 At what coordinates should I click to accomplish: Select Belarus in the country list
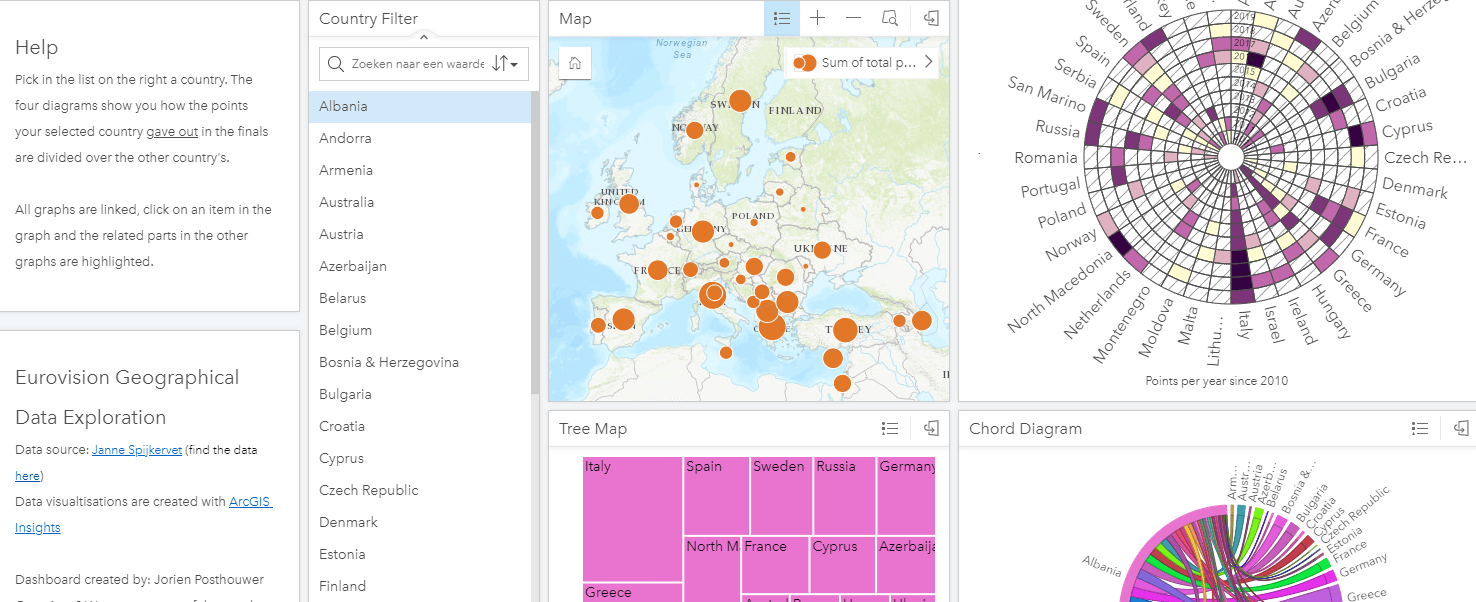(420, 298)
